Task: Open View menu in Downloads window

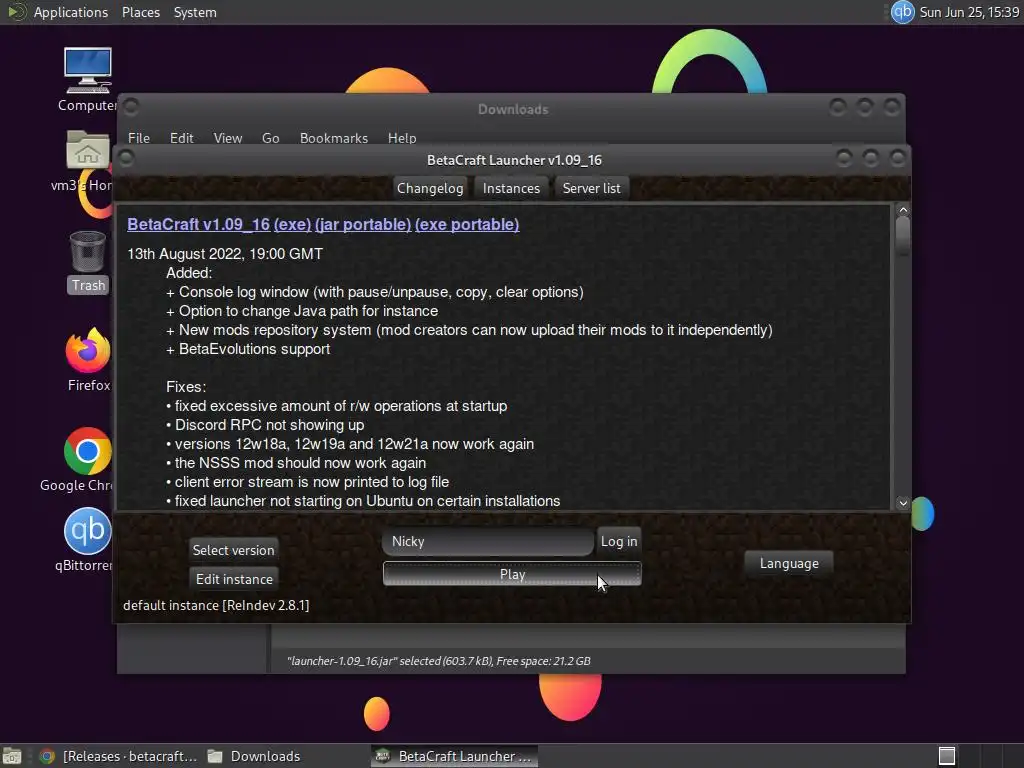Action: (227, 138)
